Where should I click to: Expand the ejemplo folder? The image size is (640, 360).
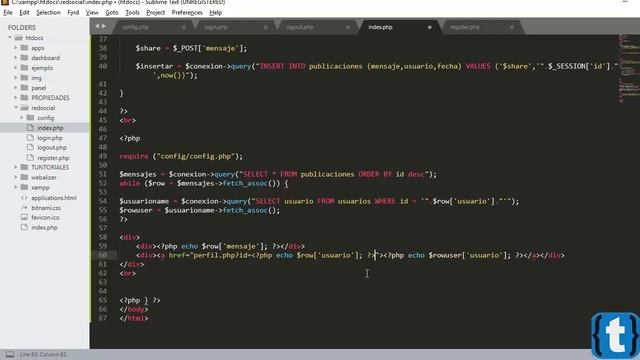coord(16,68)
